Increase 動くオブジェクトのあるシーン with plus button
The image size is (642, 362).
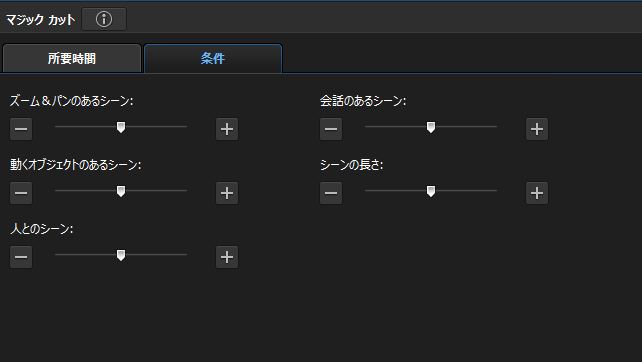click(x=227, y=193)
